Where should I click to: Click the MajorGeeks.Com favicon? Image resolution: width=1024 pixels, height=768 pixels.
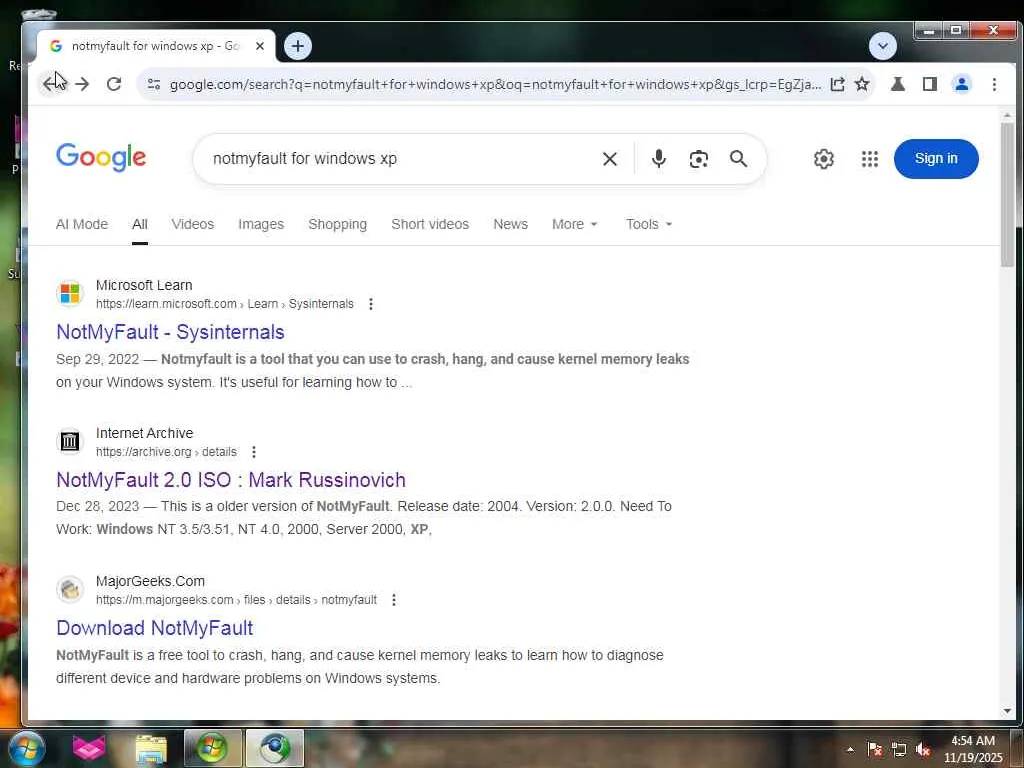(x=70, y=590)
